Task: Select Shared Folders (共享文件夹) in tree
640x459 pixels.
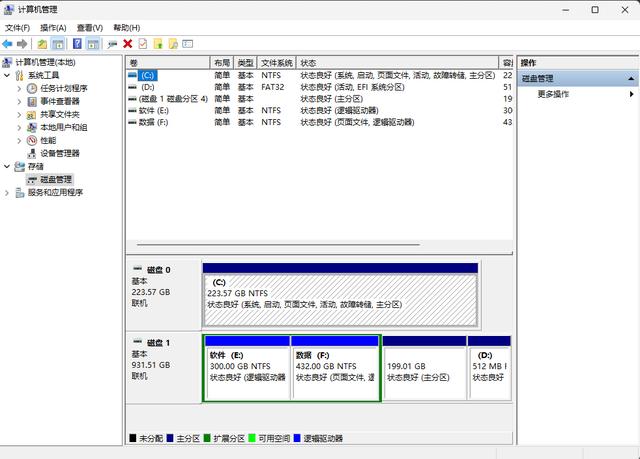Action: tap(60, 114)
